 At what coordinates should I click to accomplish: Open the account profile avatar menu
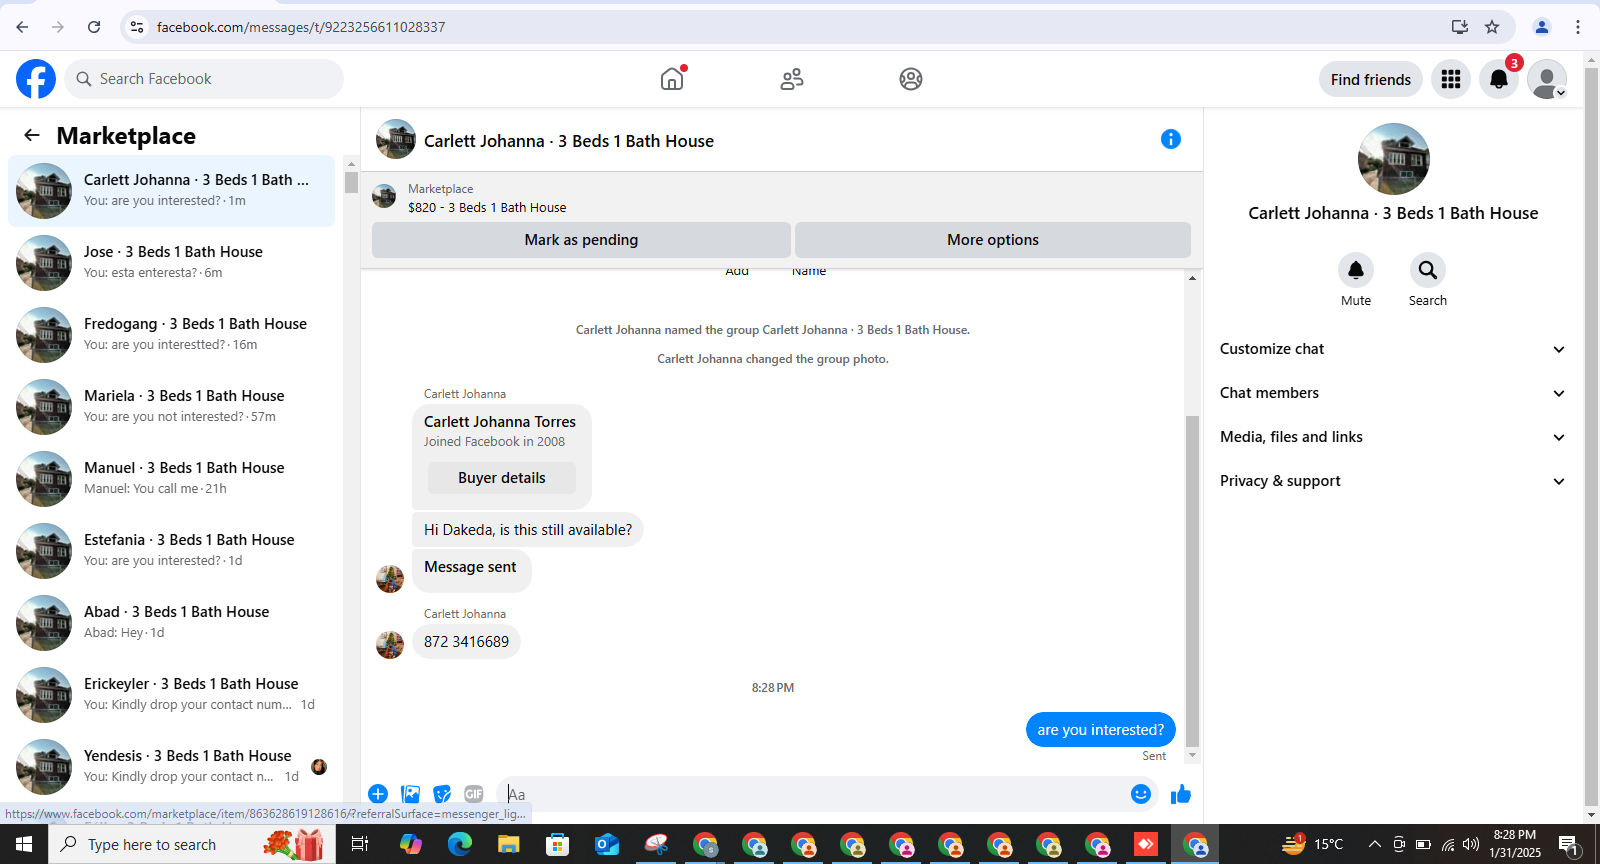(x=1547, y=79)
